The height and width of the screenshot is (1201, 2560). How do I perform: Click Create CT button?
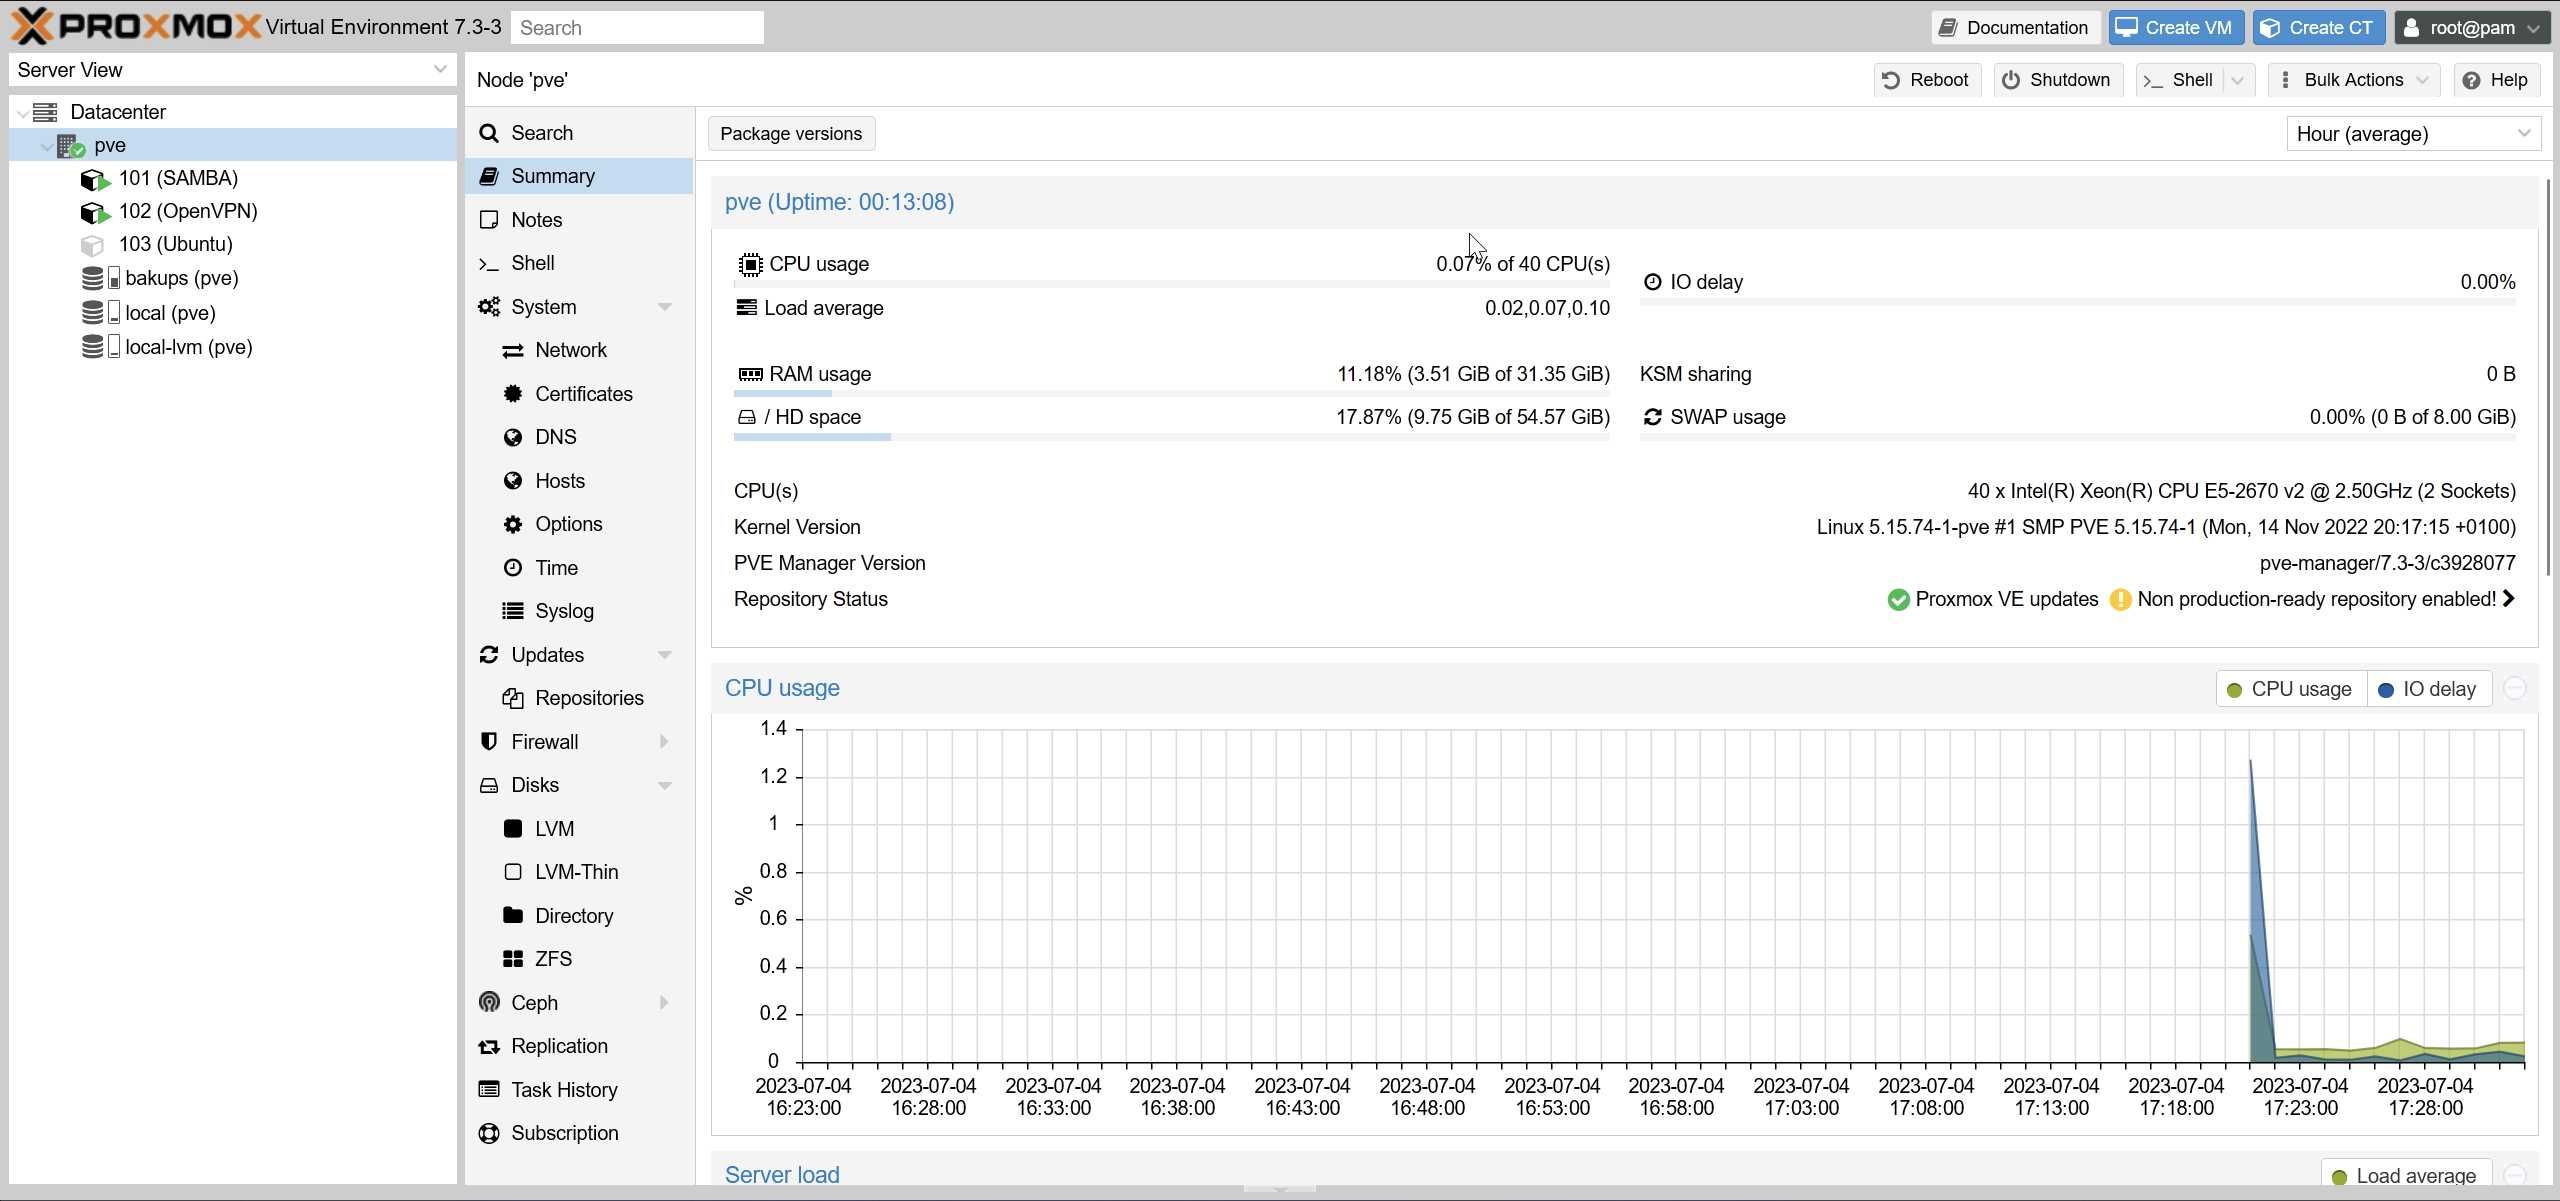(2318, 28)
